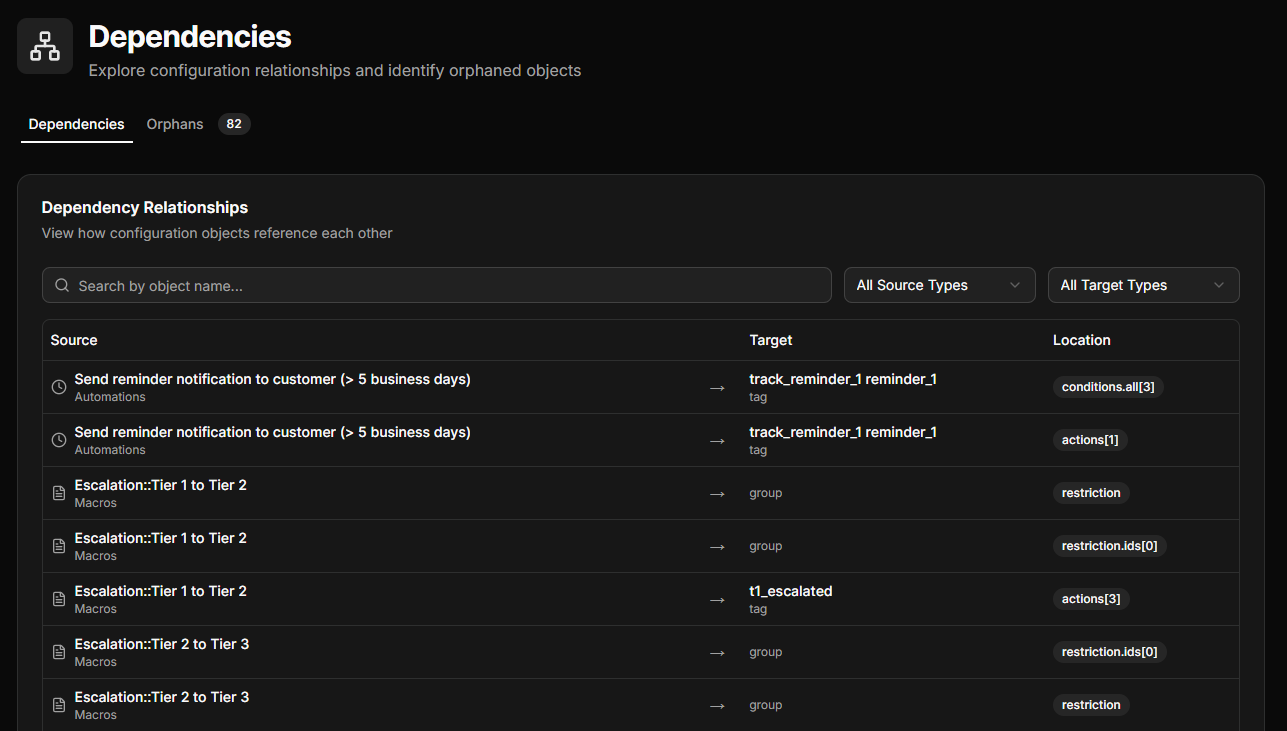The image size is (1287, 731).
Task: Click the 82 count badge next to Orphans
Action: 233,124
